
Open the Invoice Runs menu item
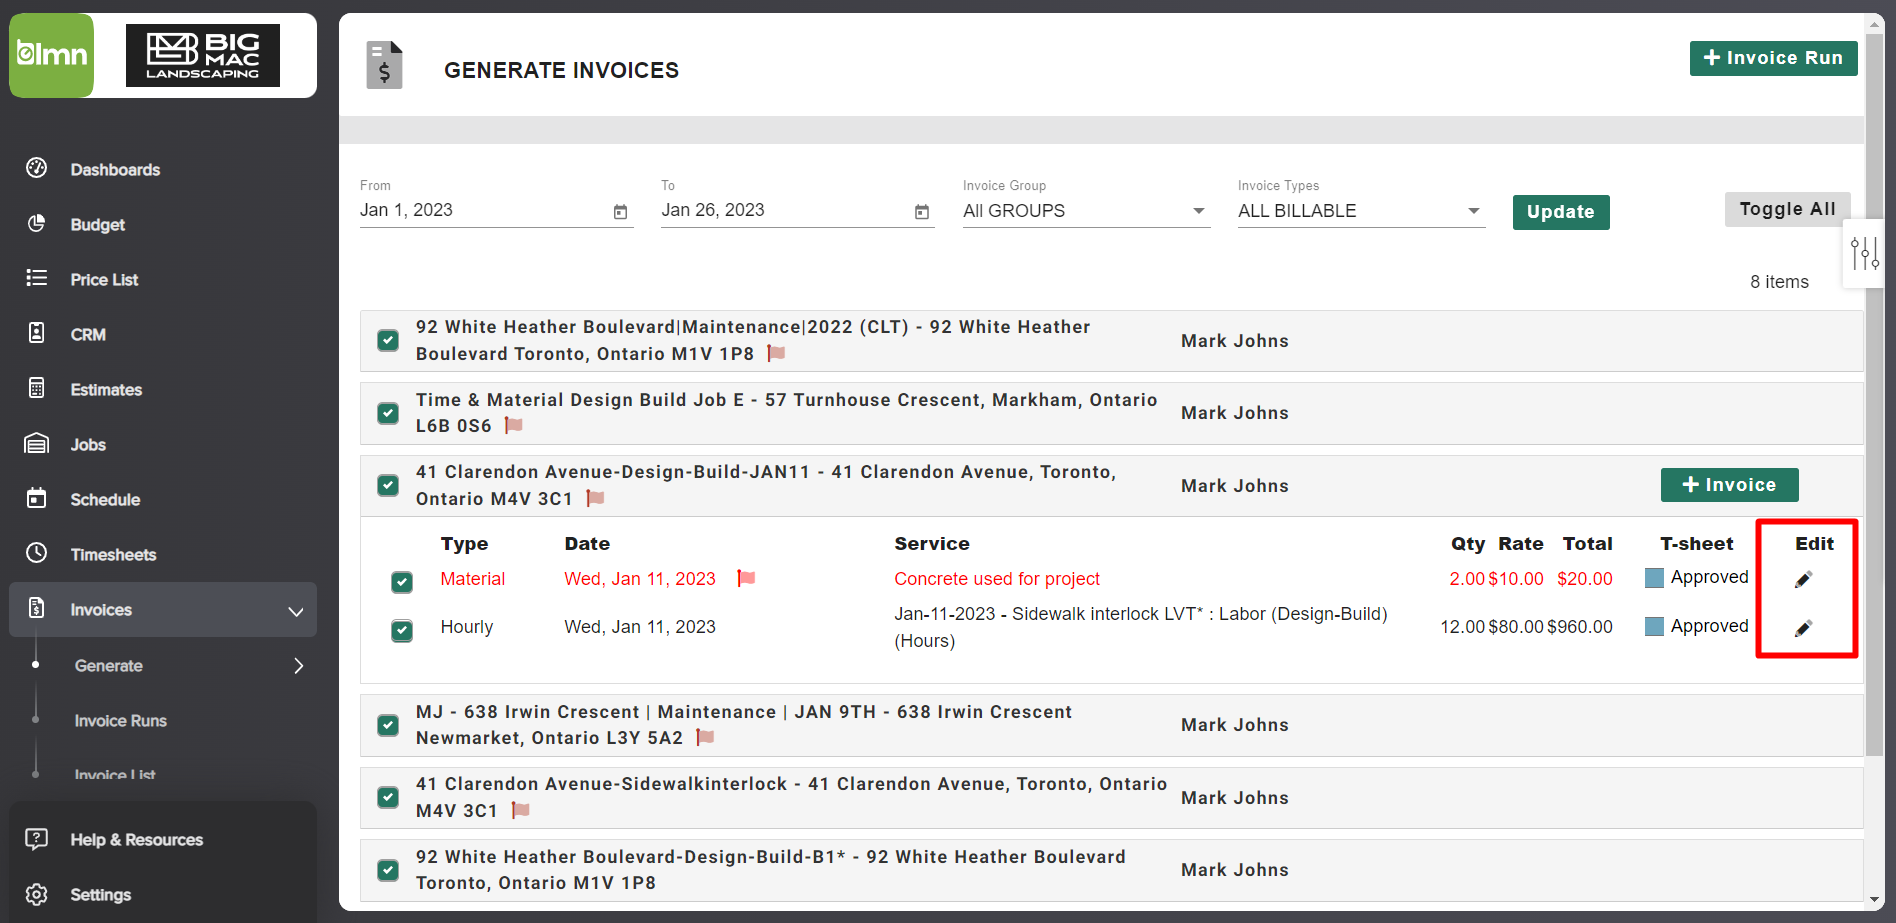point(120,720)
